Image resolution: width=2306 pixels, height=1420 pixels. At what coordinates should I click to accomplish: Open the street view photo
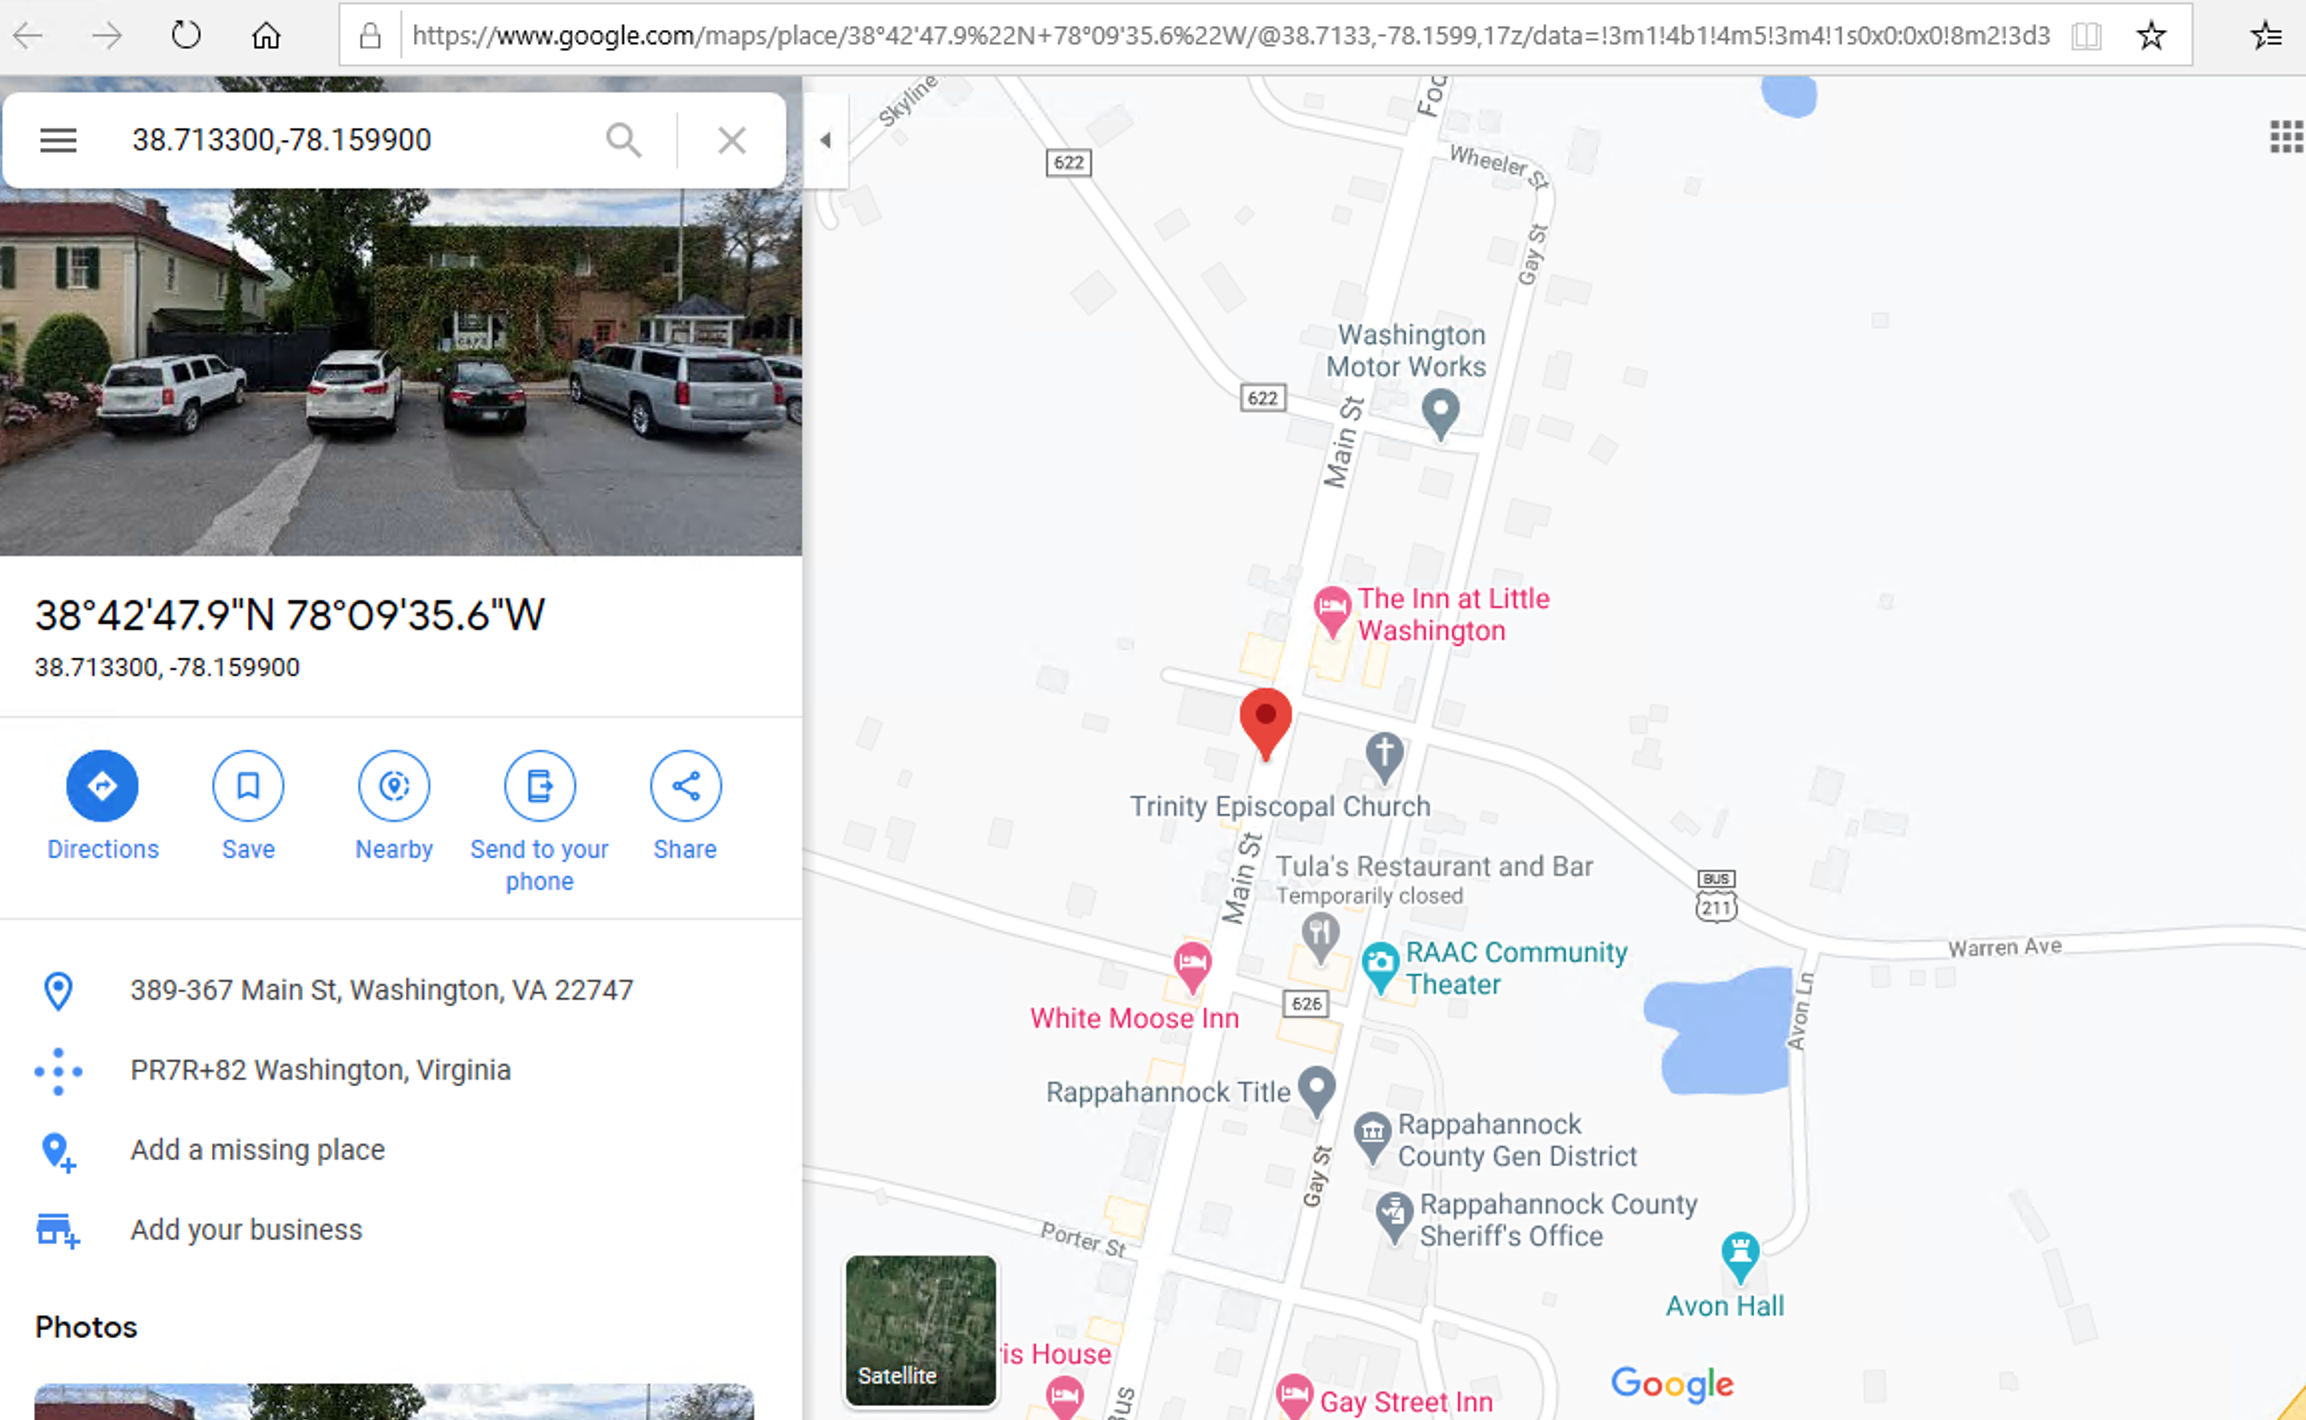point(401,370)
